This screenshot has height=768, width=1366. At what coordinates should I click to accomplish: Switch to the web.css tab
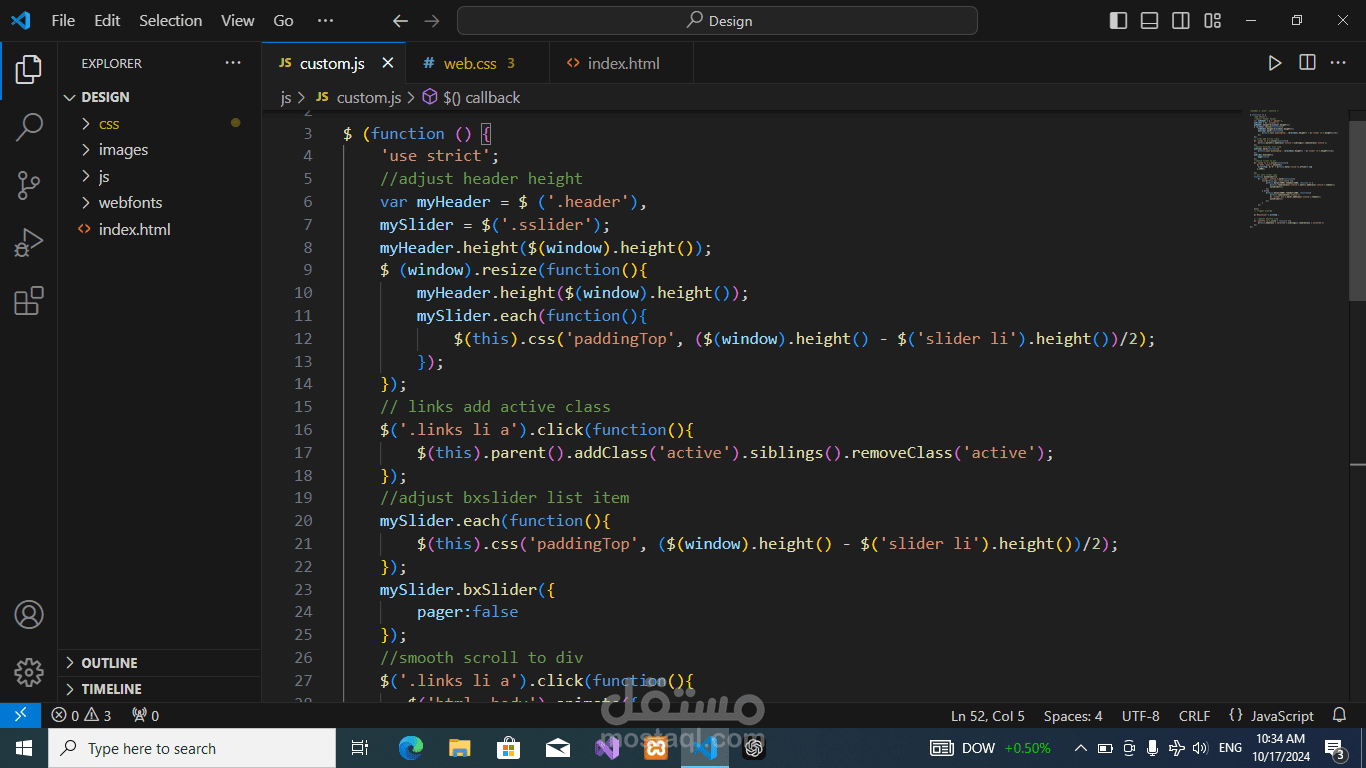pyautogui.click(x=476, y=63)
